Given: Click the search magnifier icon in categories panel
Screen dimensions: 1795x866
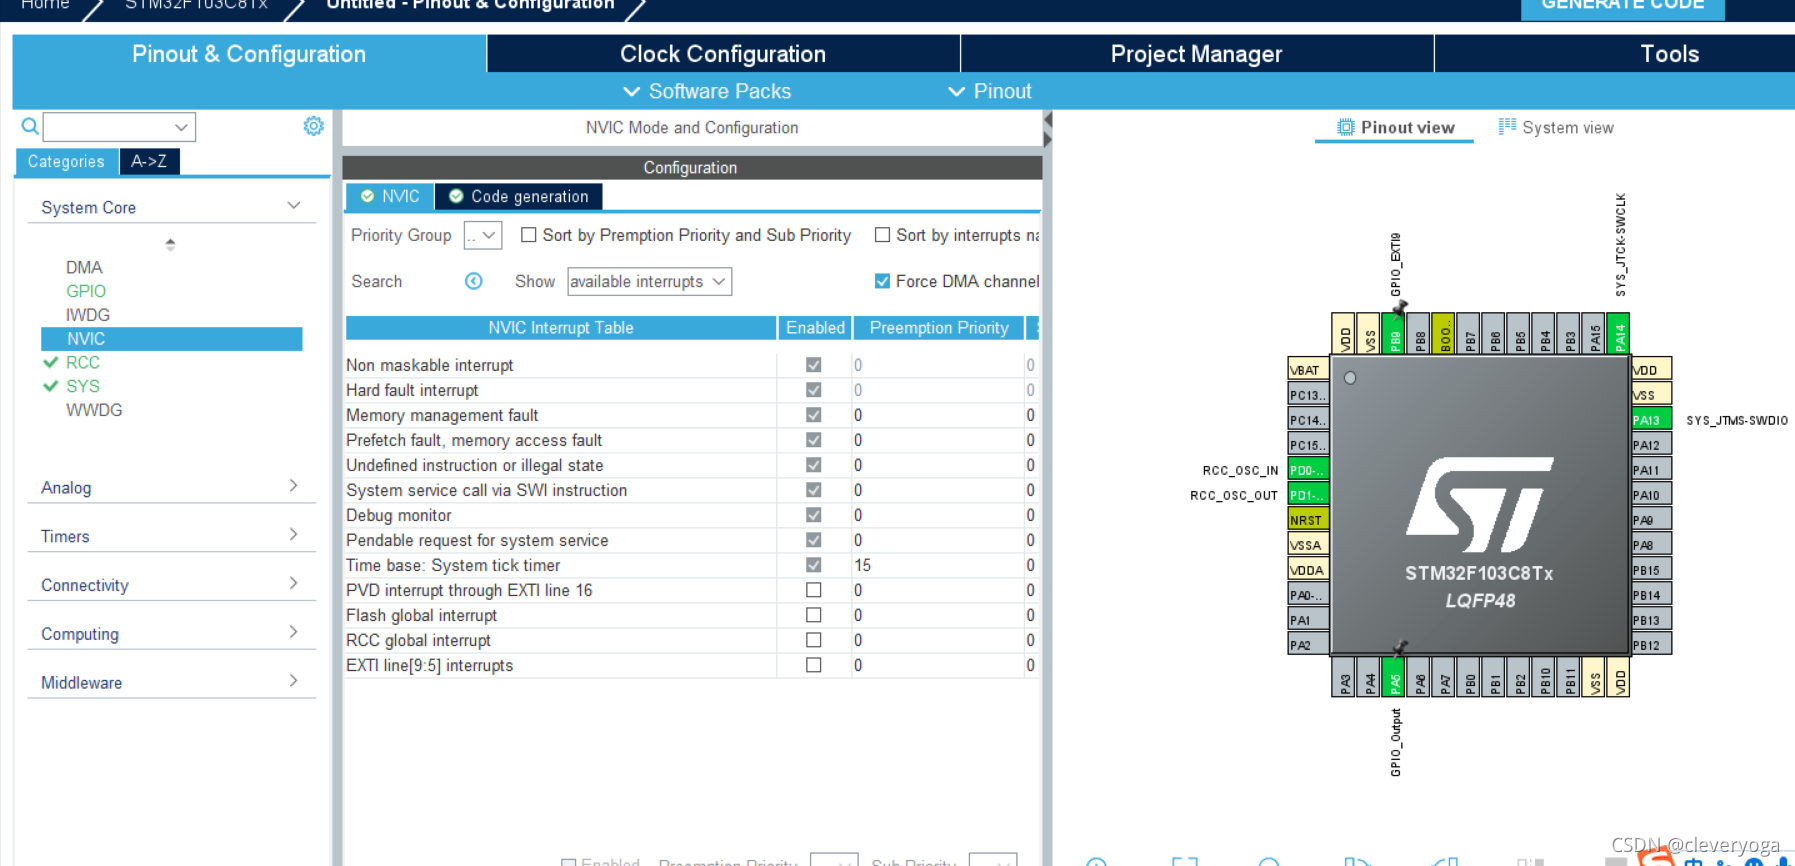Looking at the screenshot, I should point(30,126).
